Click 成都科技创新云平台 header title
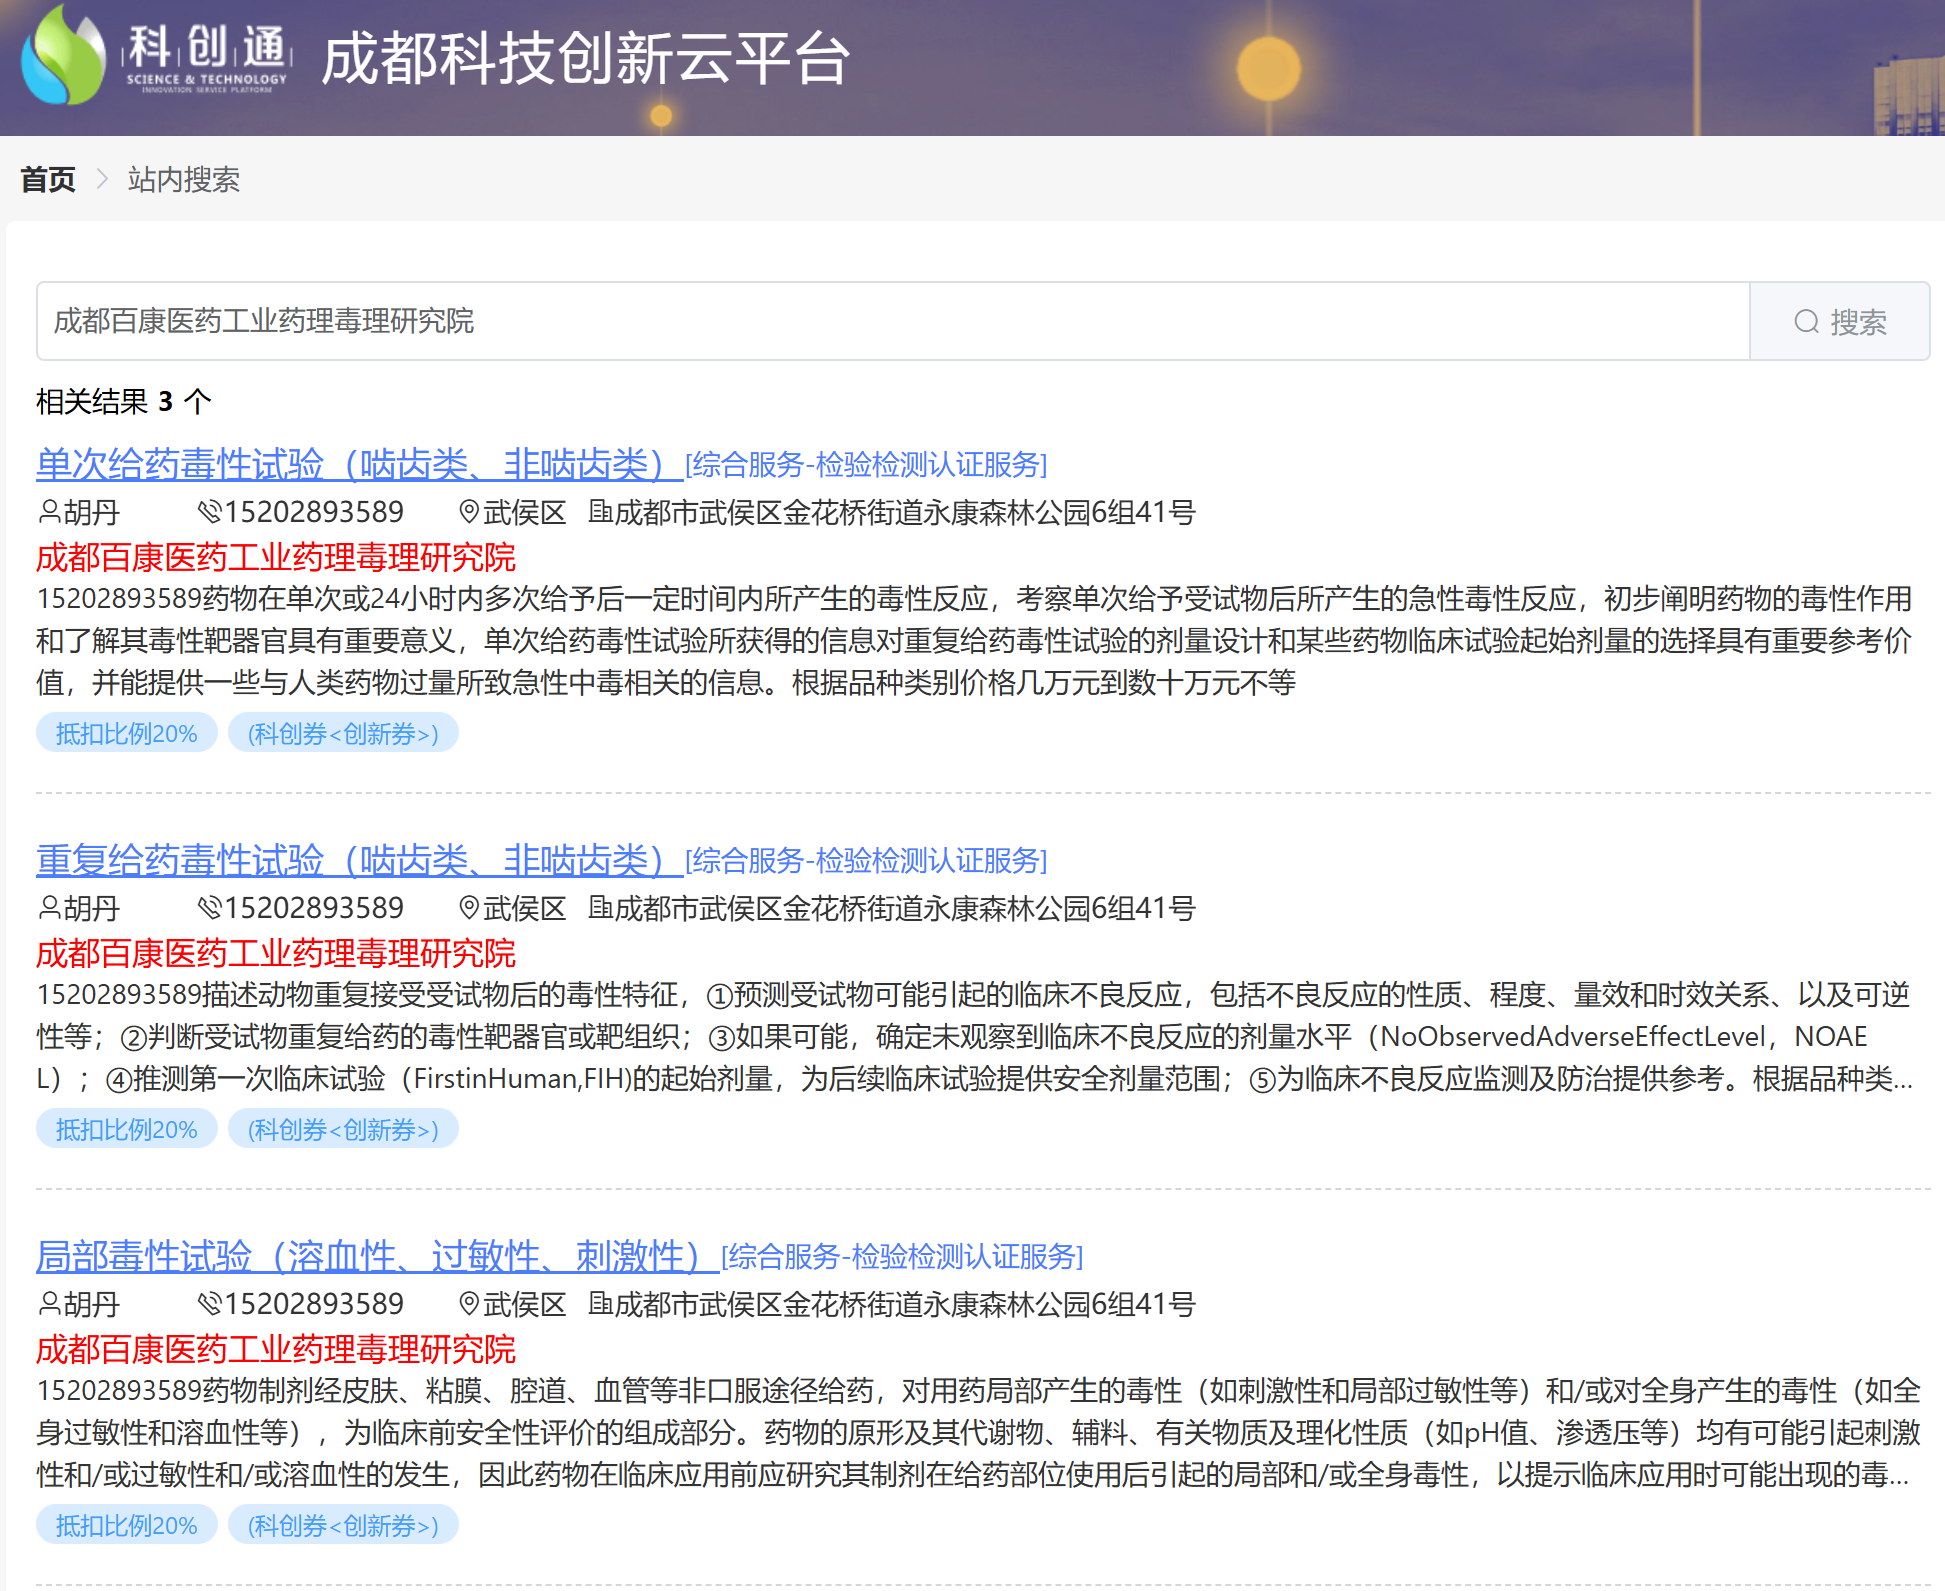Viewport: 1945px width, 1591px height. 585,58
